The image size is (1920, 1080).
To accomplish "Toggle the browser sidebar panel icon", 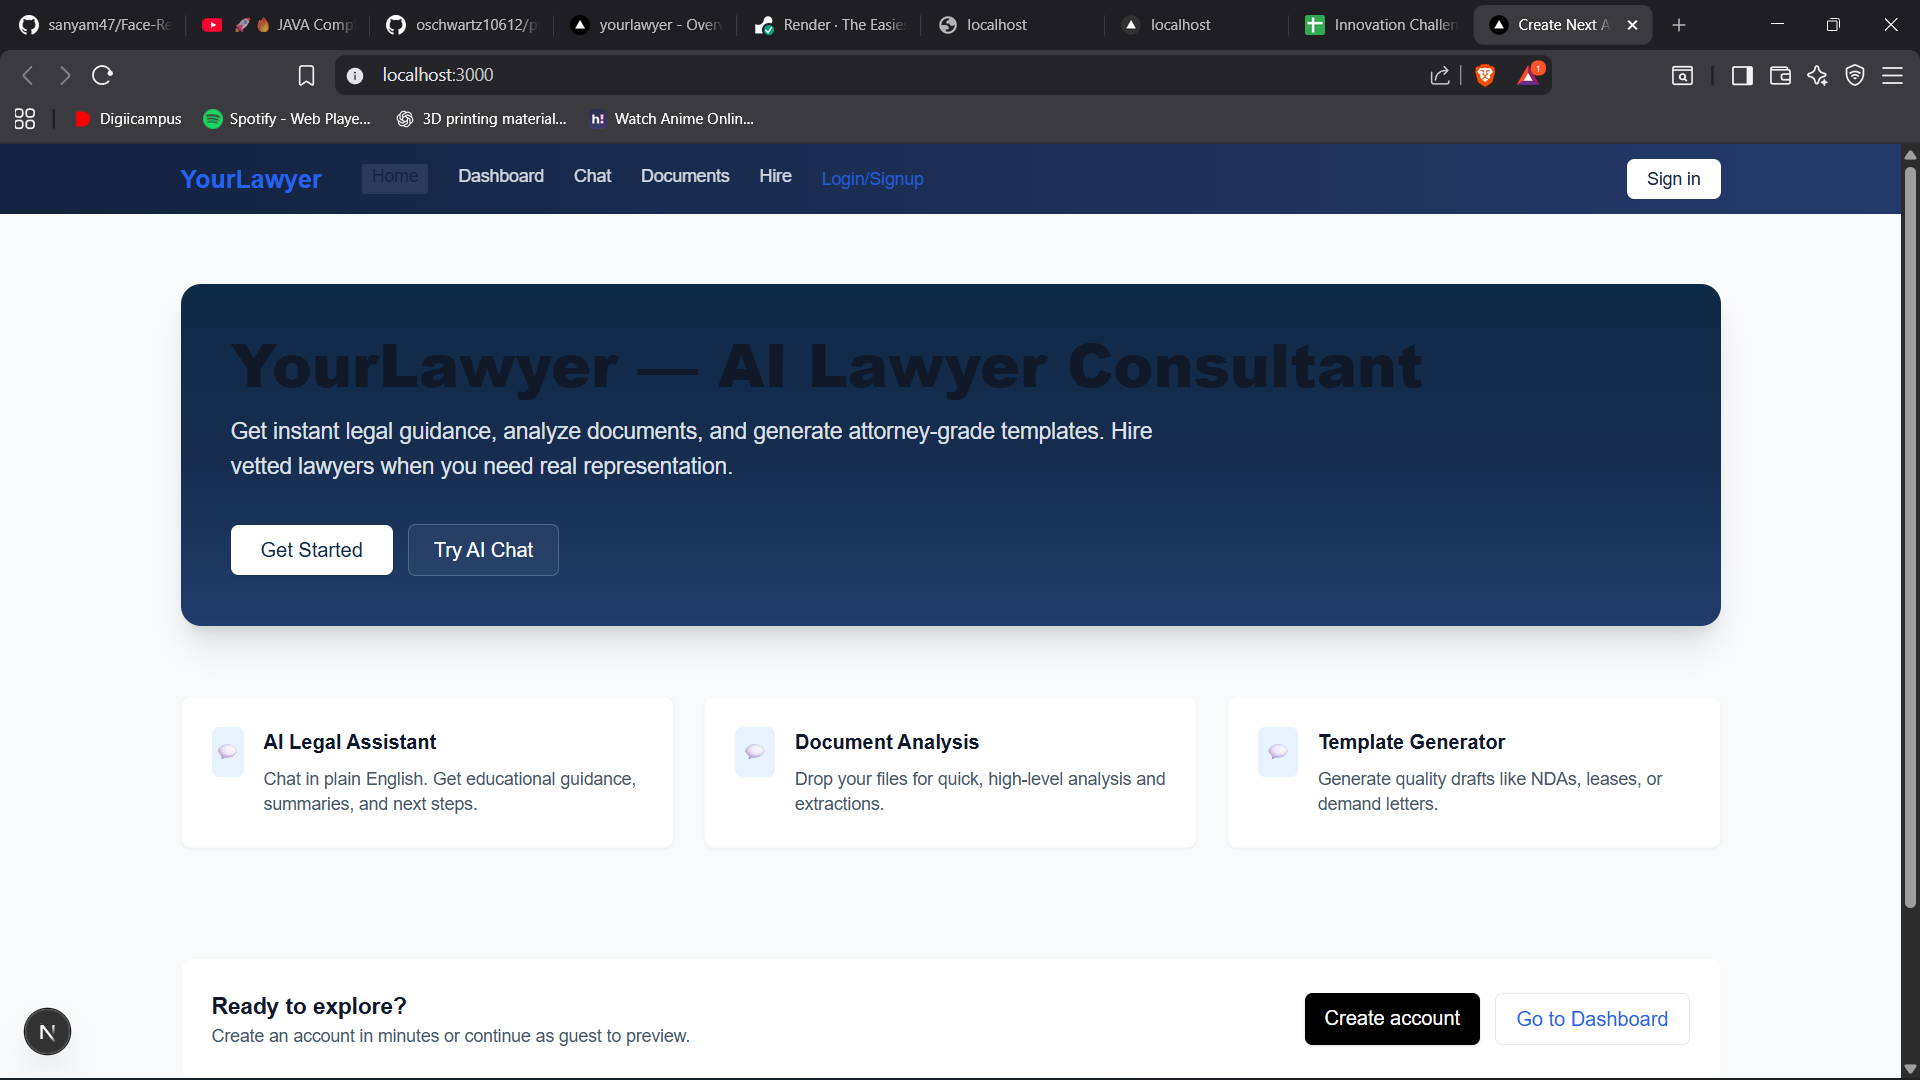I will click(1742, 75).
